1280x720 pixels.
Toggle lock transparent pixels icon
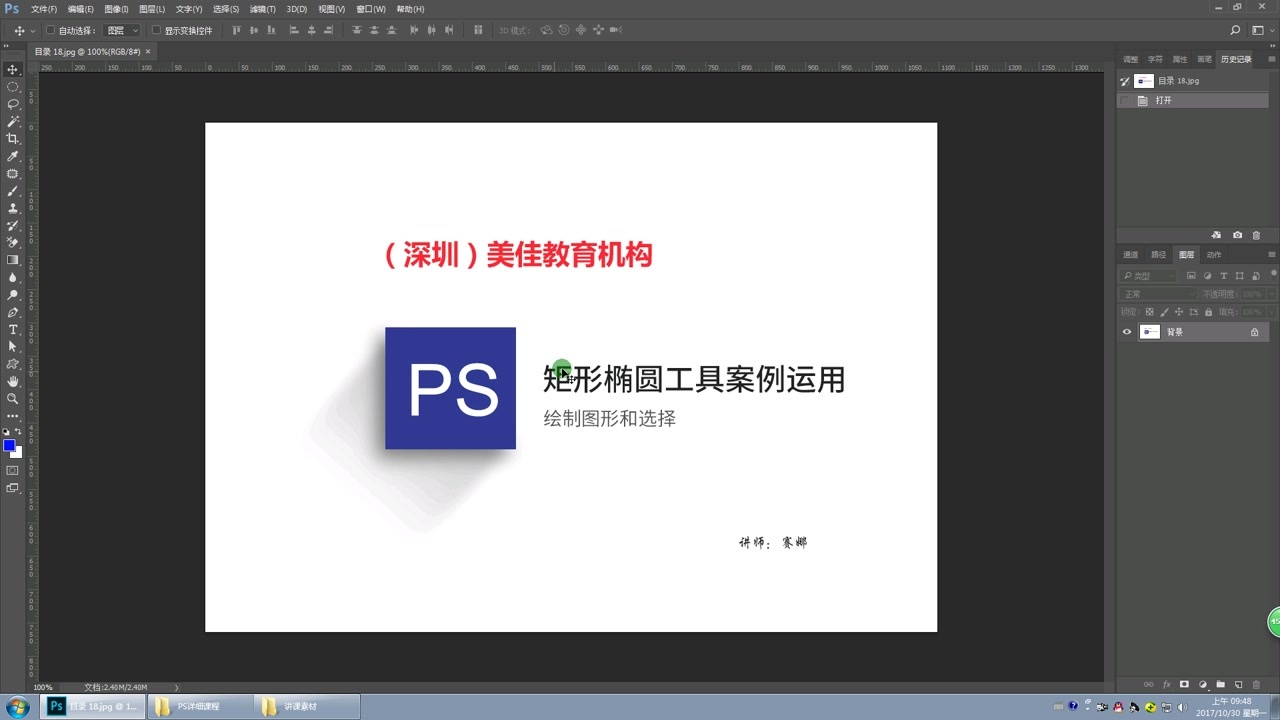(x=1150, y=312)
